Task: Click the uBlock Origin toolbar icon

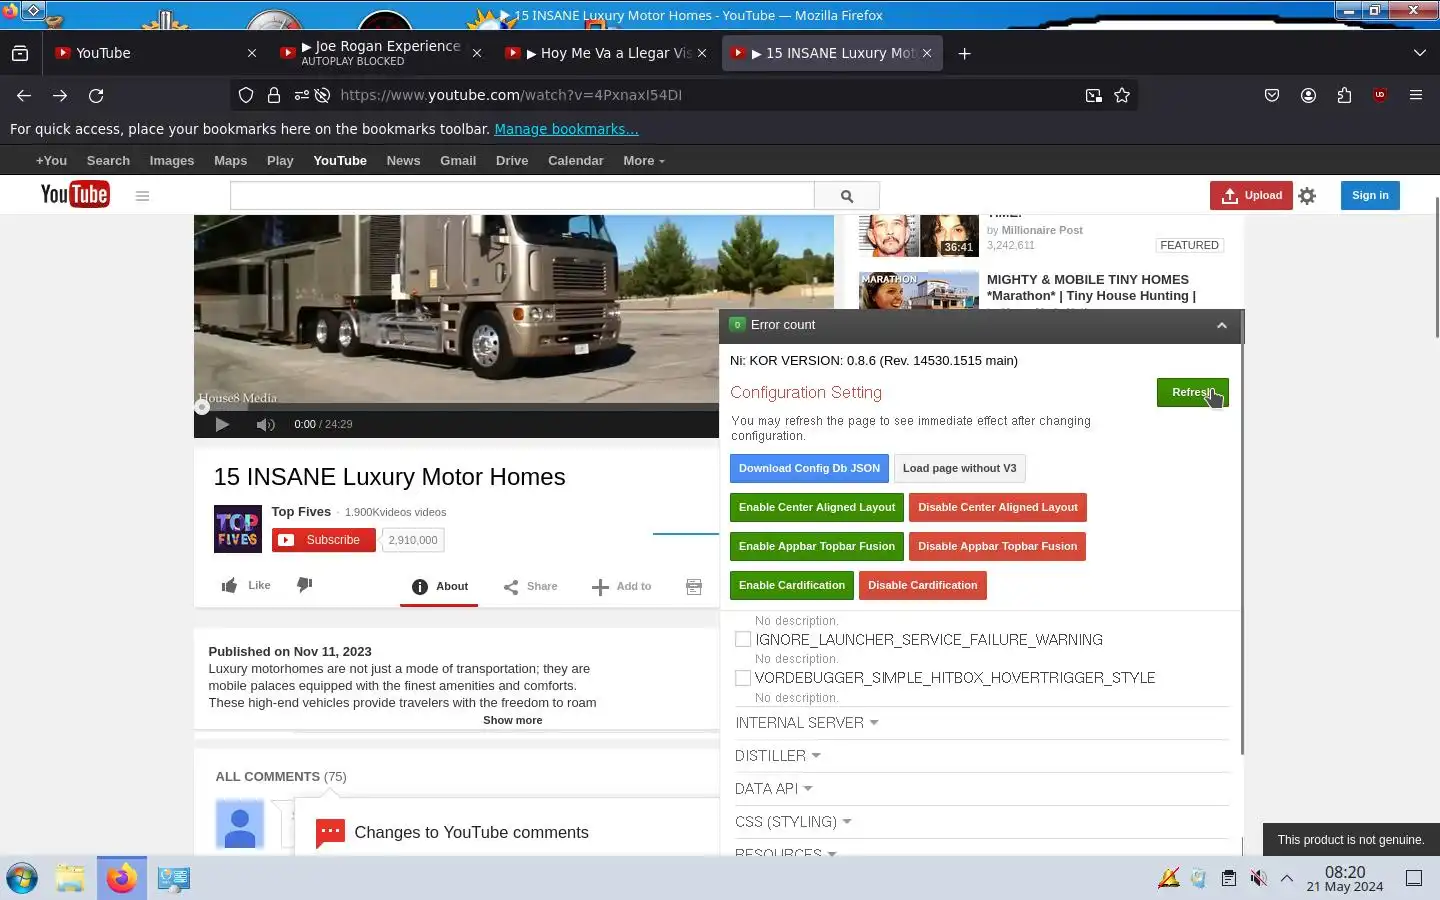Action: 1380,95
